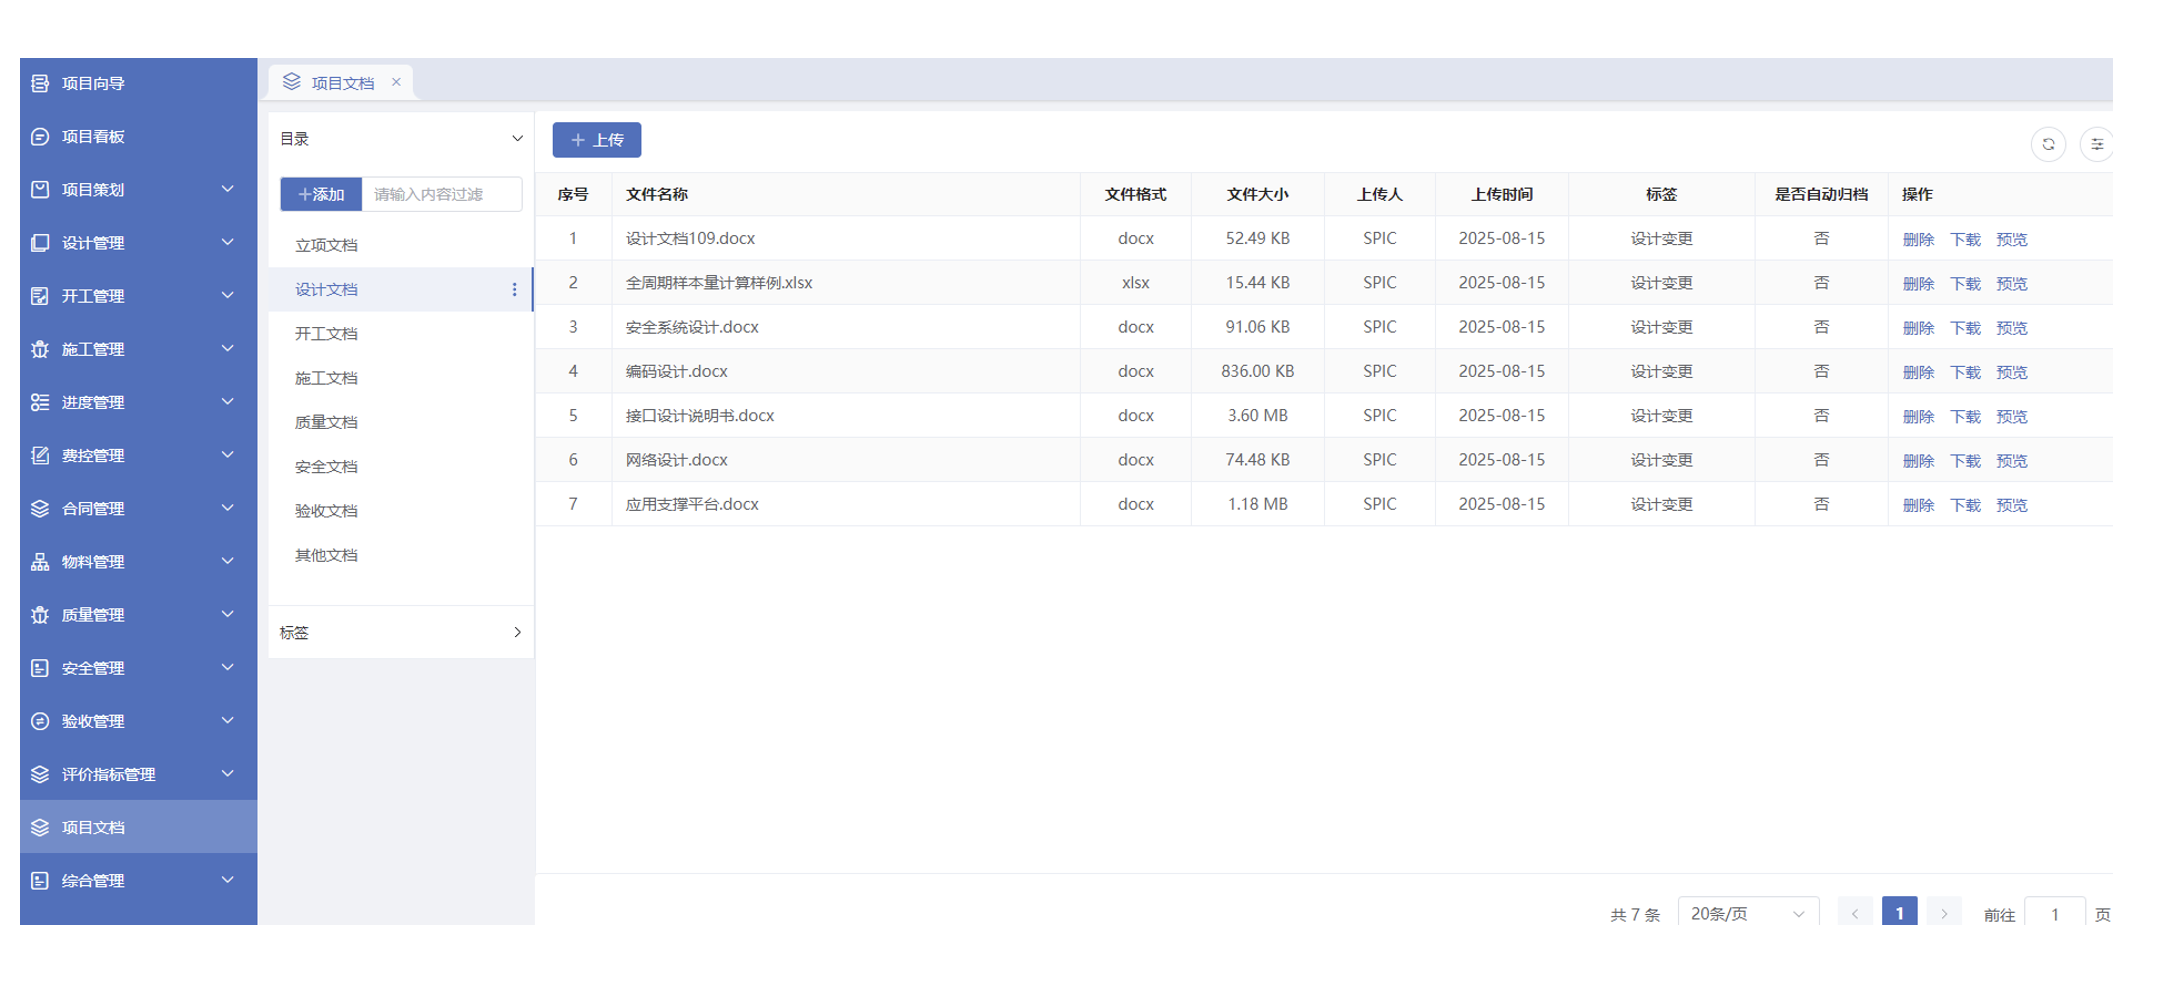Delete the file 设计文档109.docx
The height and width of the screenshot is (996, 2162).
1917,239
